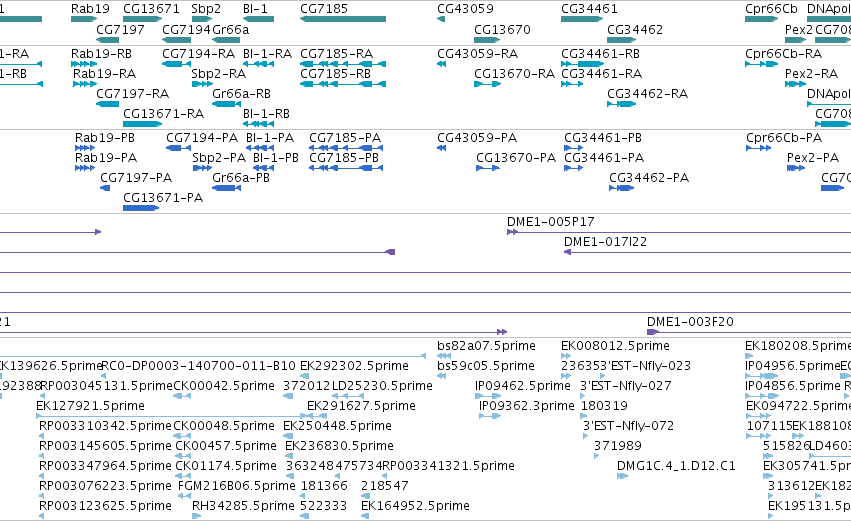Select transcript CG7185-RB
The width and height of the screenshot is (851, 521).
(335, 73)
